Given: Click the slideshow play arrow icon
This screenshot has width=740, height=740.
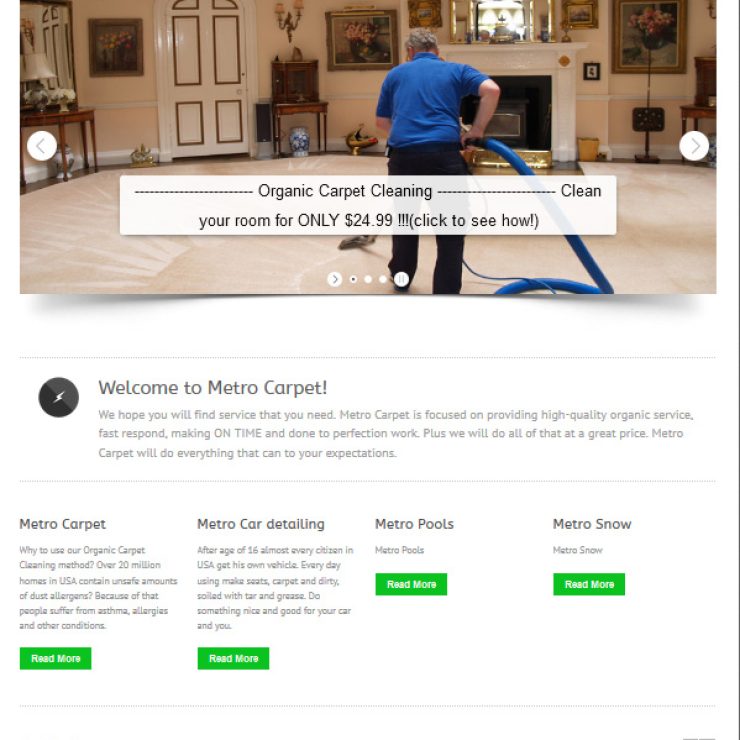Looking at the screenshot, I should (335, 279).
